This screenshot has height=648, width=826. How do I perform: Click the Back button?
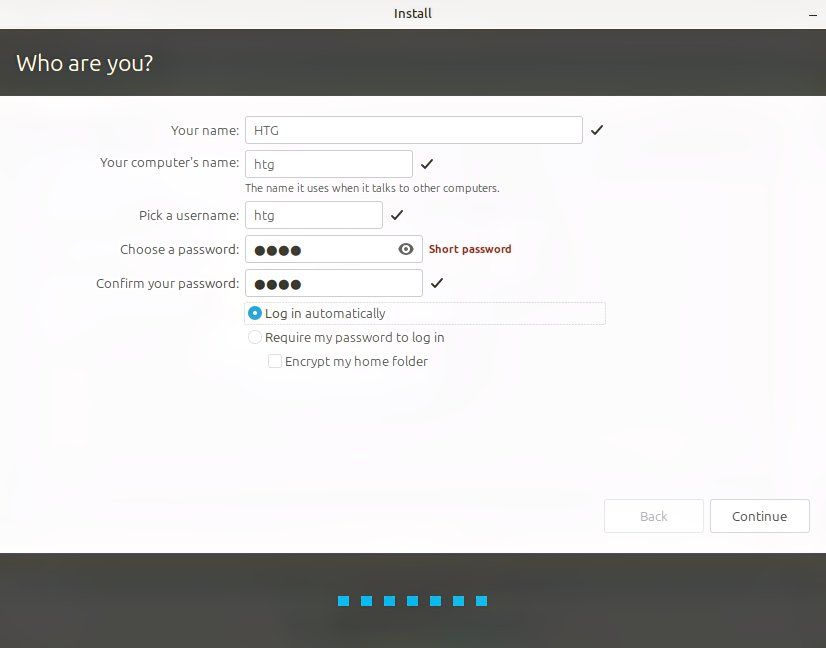(653, 516)
